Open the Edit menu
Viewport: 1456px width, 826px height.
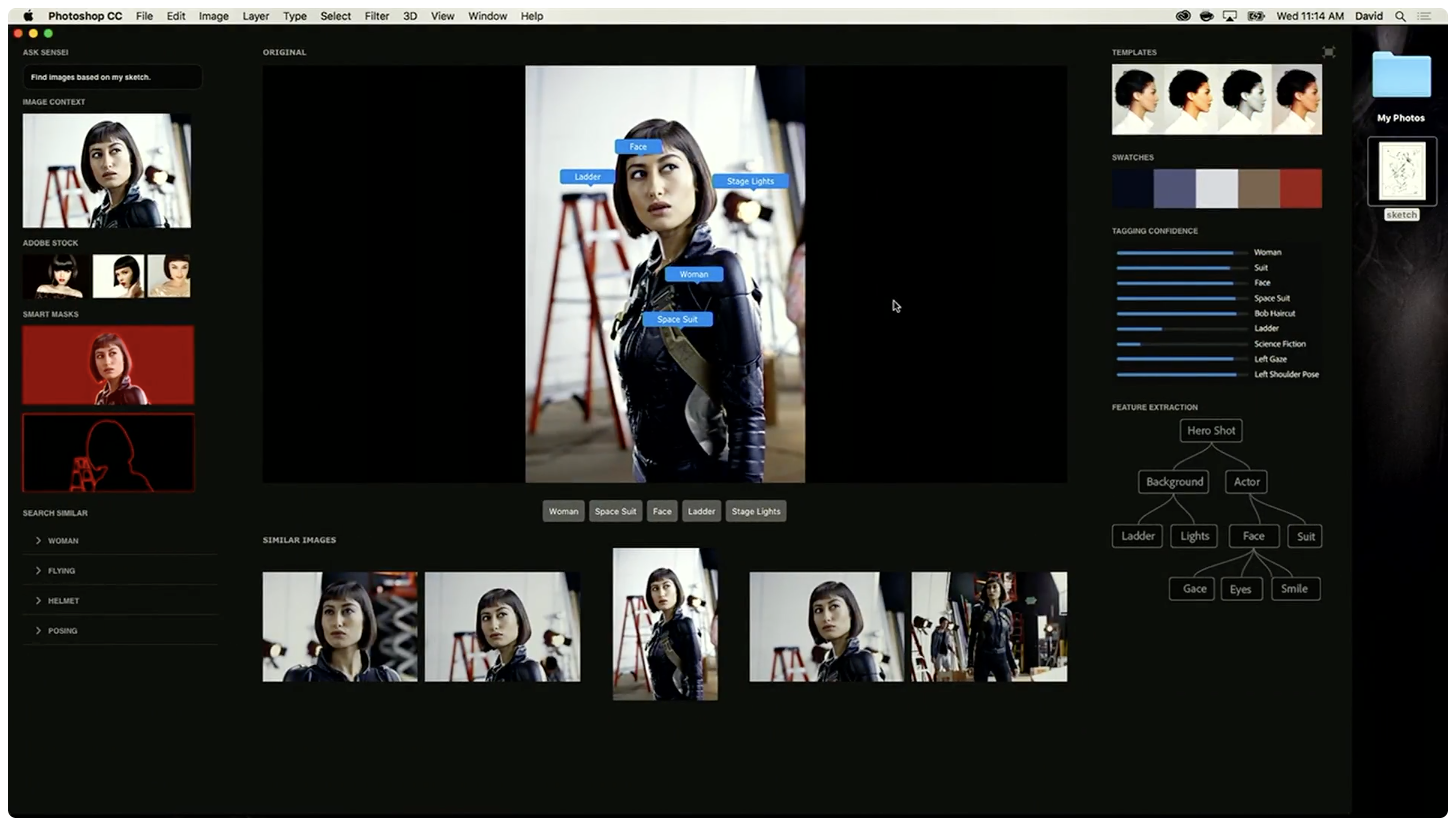[x=176, y=16]
